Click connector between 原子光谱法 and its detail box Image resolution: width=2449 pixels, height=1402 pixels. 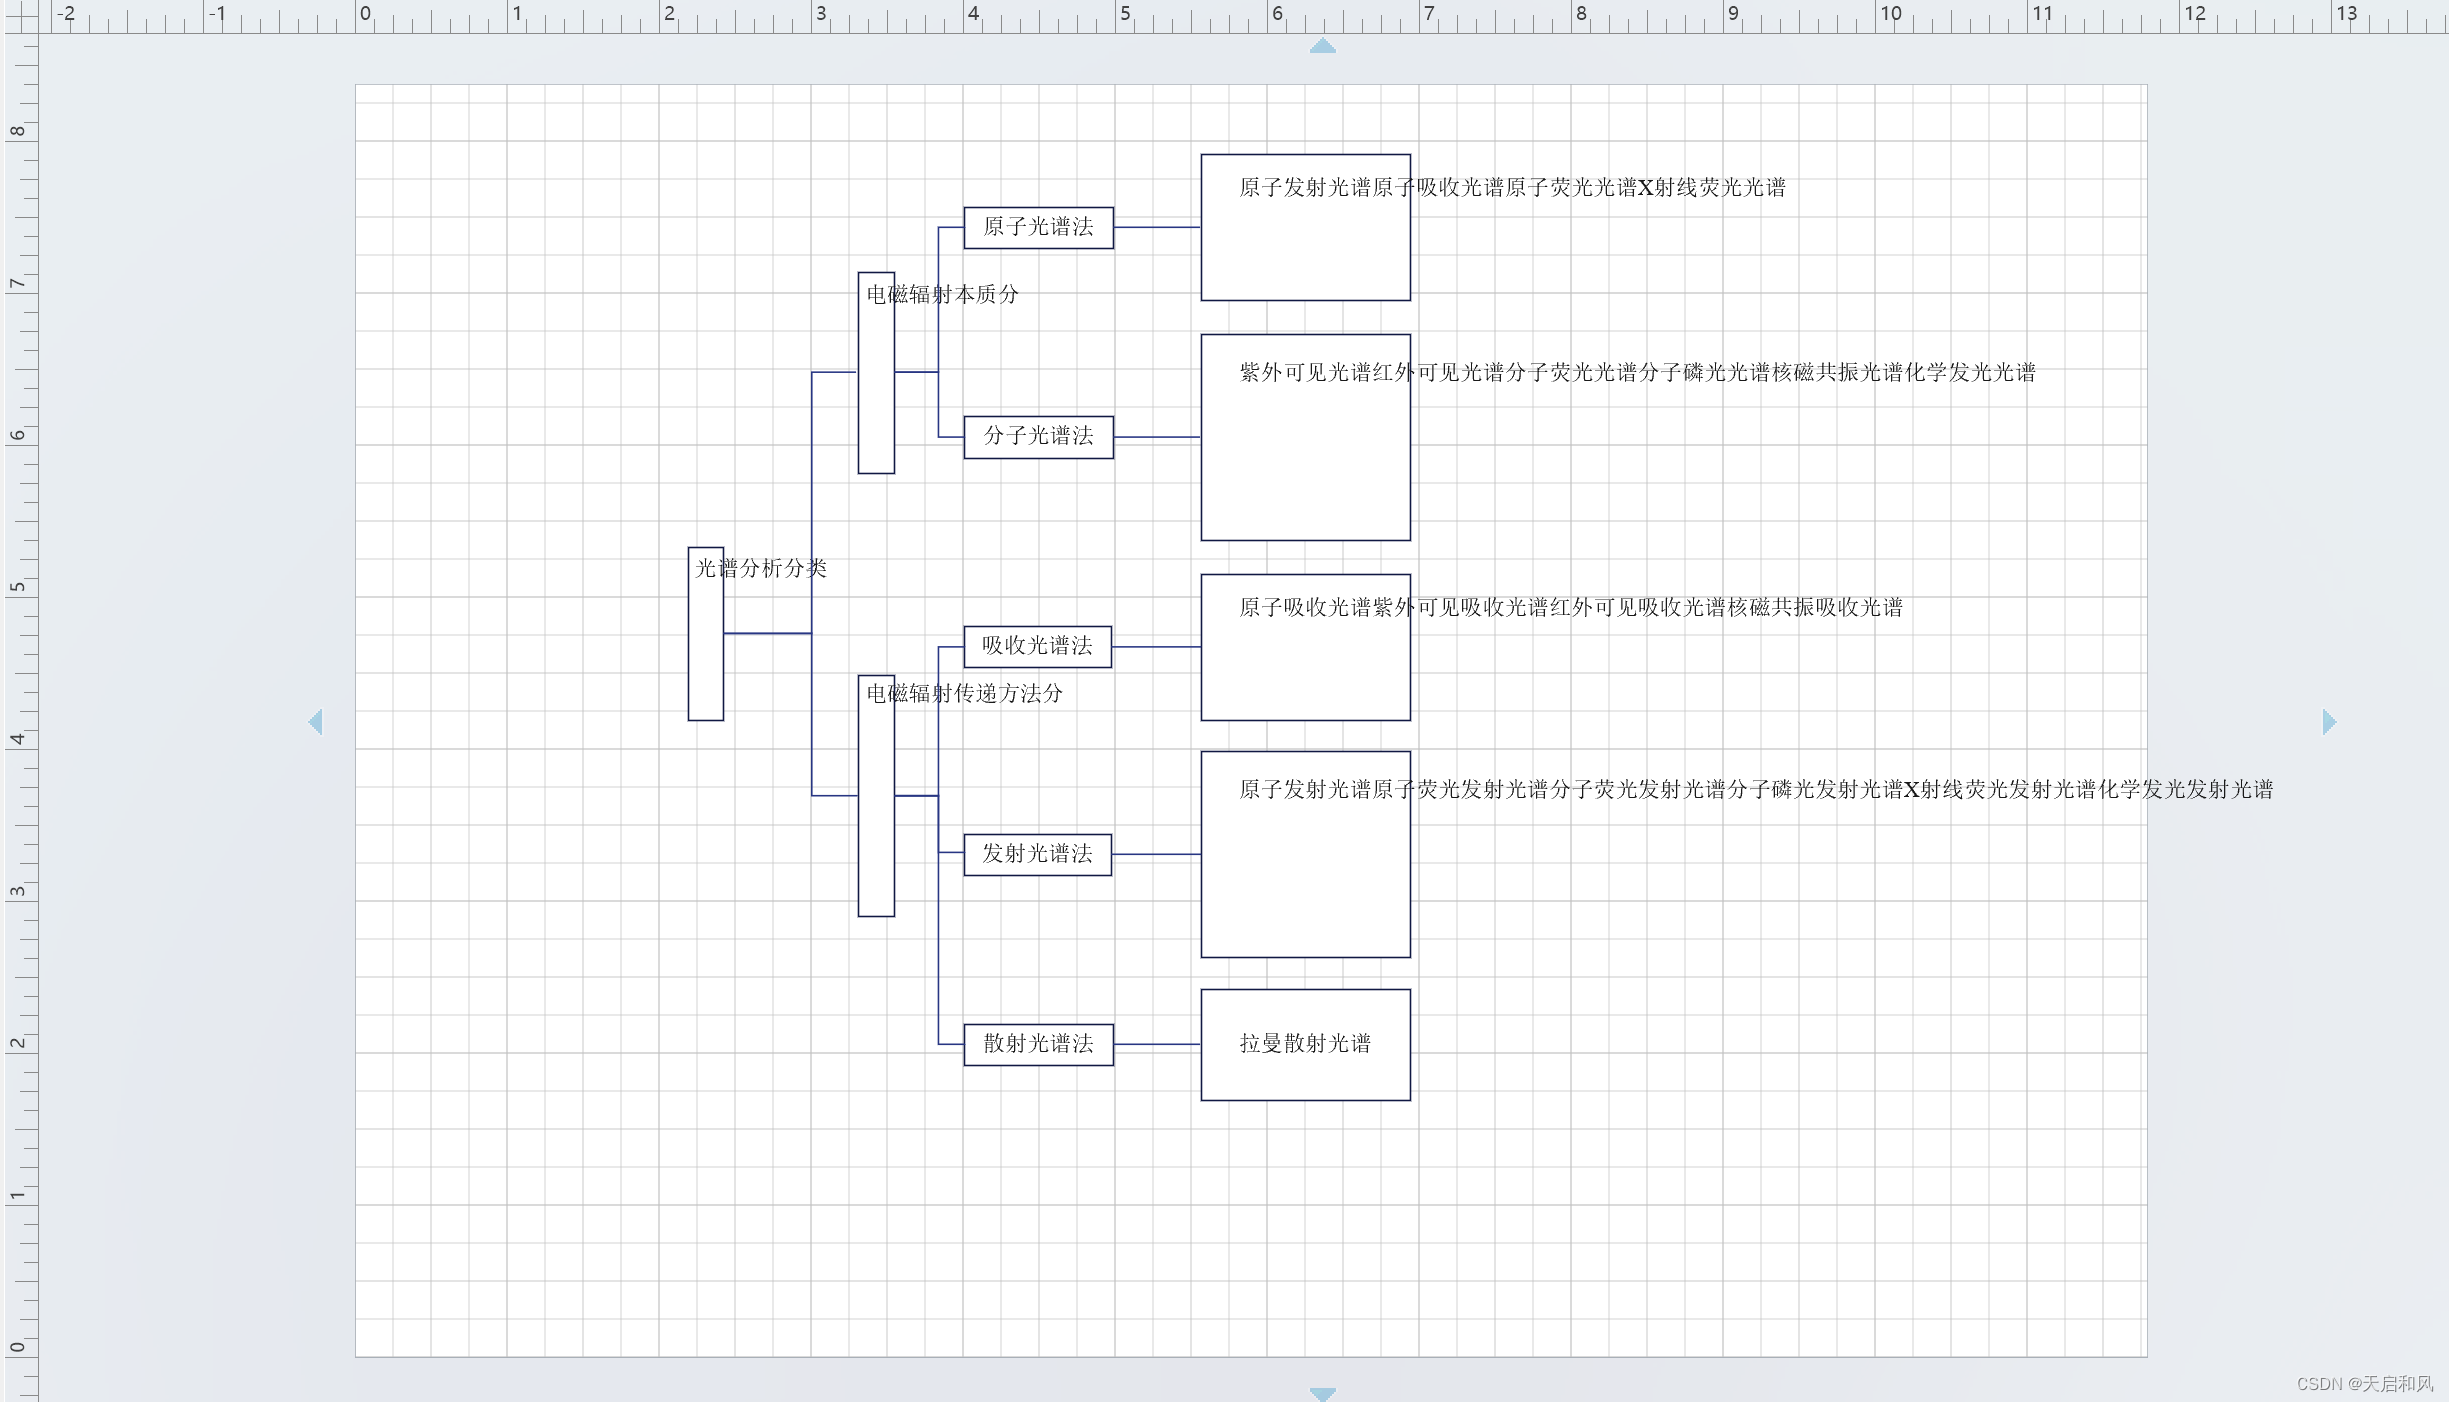click(x=1157, y=227)
